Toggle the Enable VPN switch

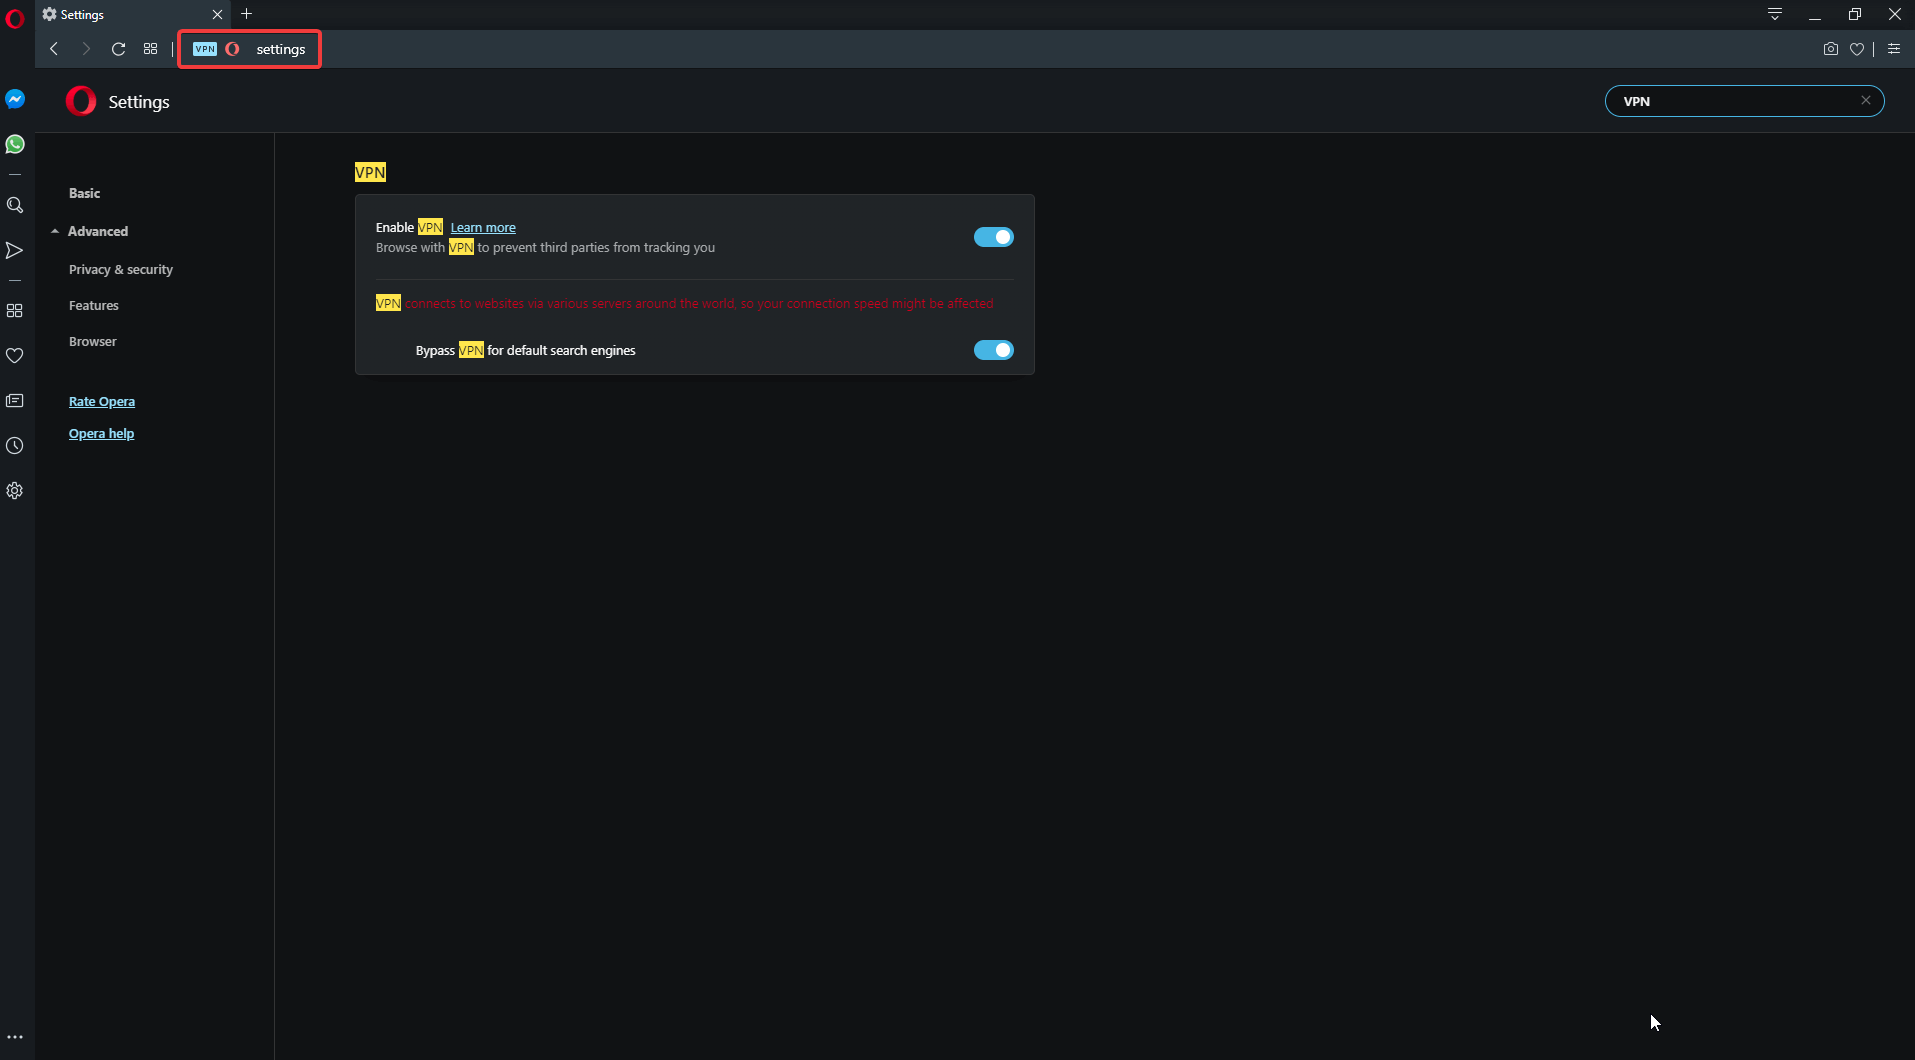[x=993, y=237]
